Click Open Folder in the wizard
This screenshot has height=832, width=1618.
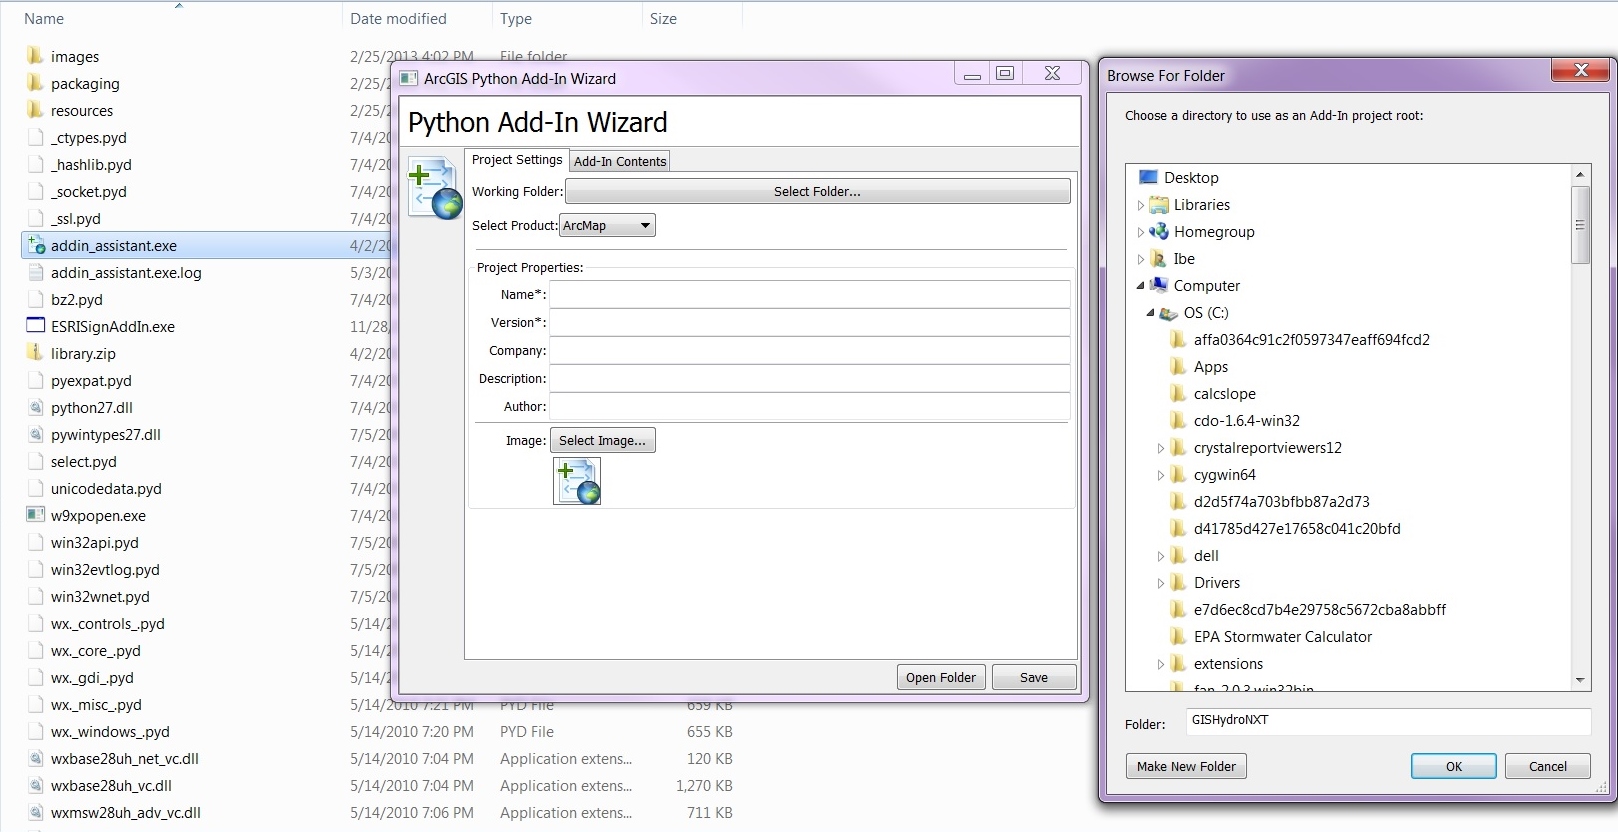point(940,677)
